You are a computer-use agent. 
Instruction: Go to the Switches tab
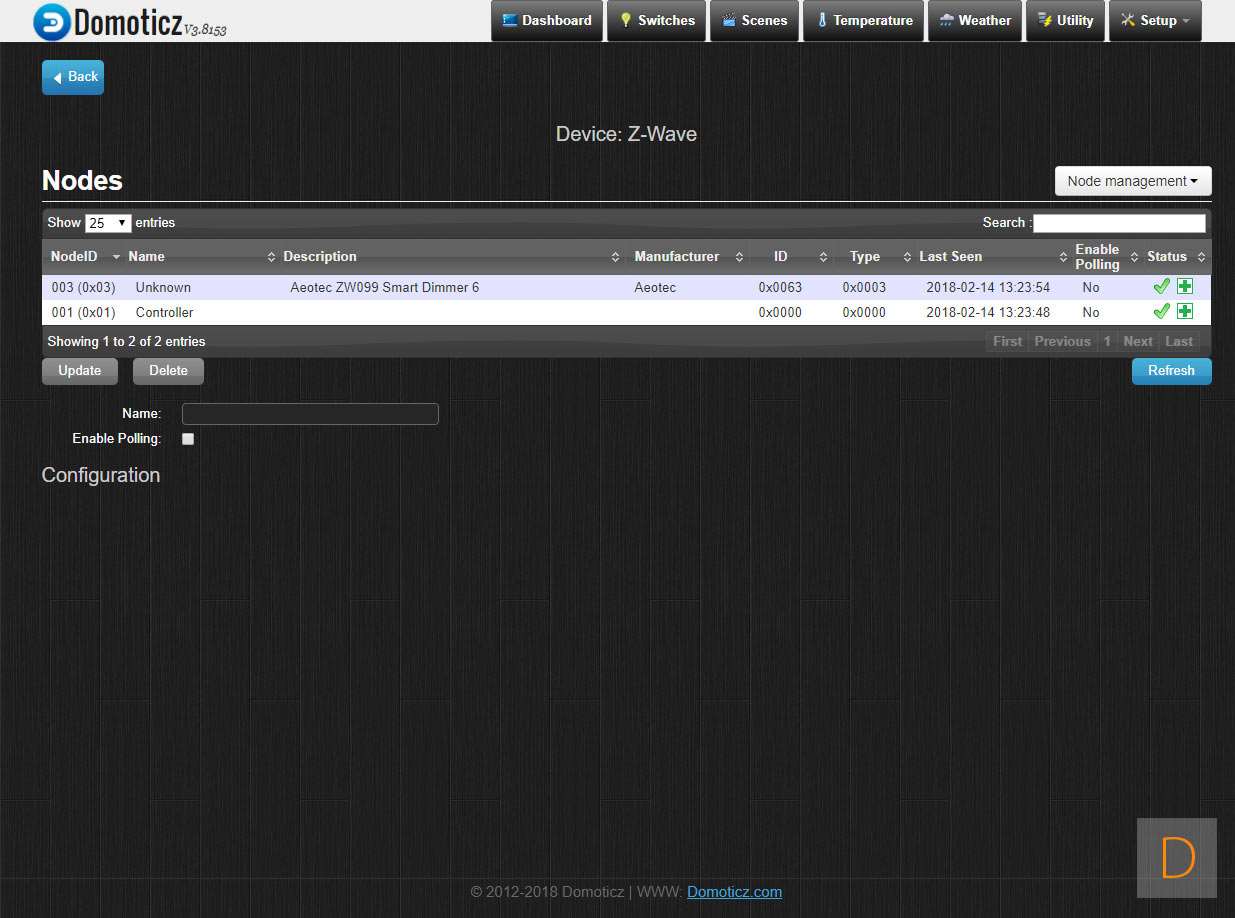tap(656, 21)
